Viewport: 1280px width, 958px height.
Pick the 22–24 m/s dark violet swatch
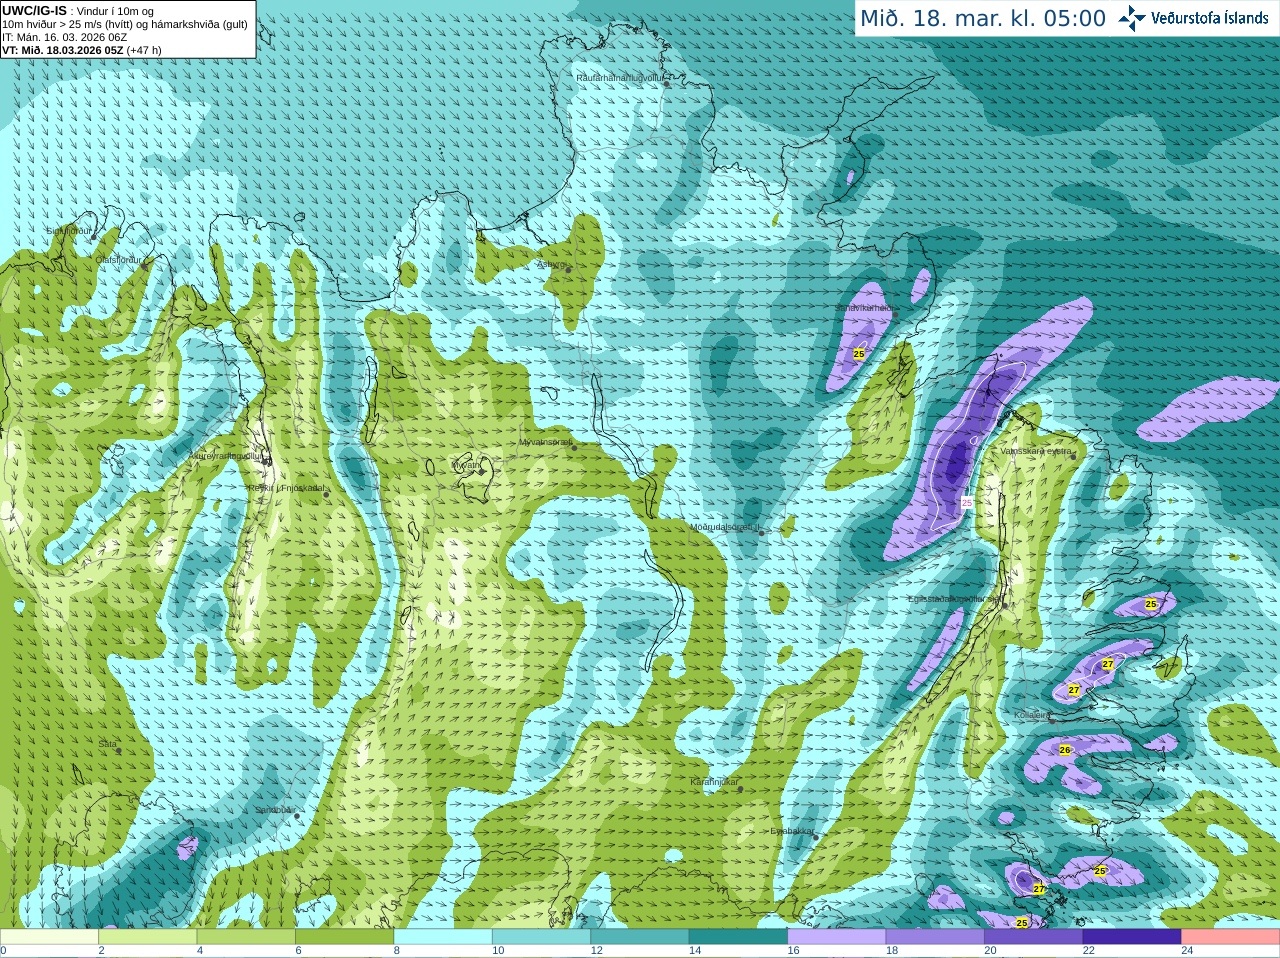point(1132,937)
